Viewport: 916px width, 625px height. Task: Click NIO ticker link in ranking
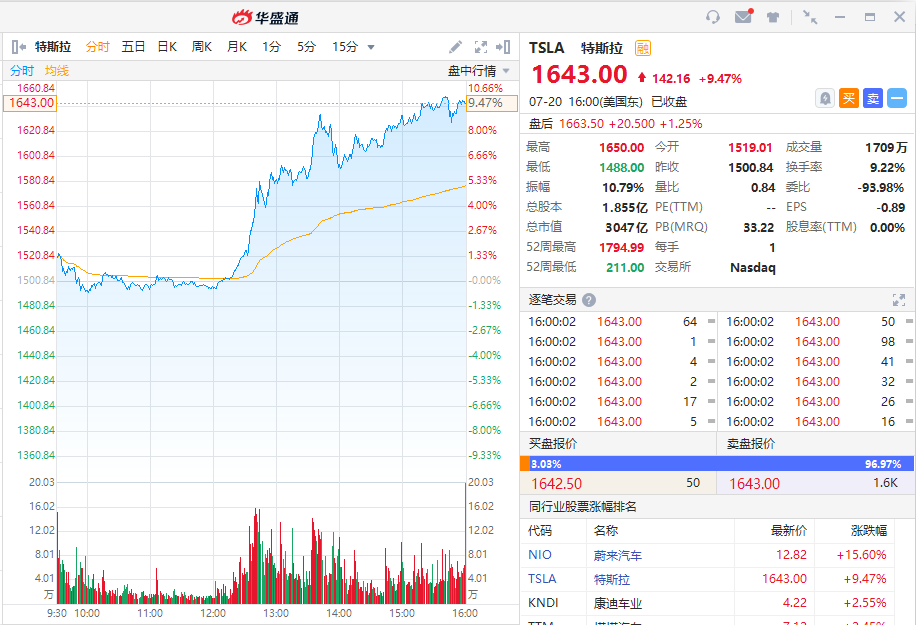click(x=540, y=555)
